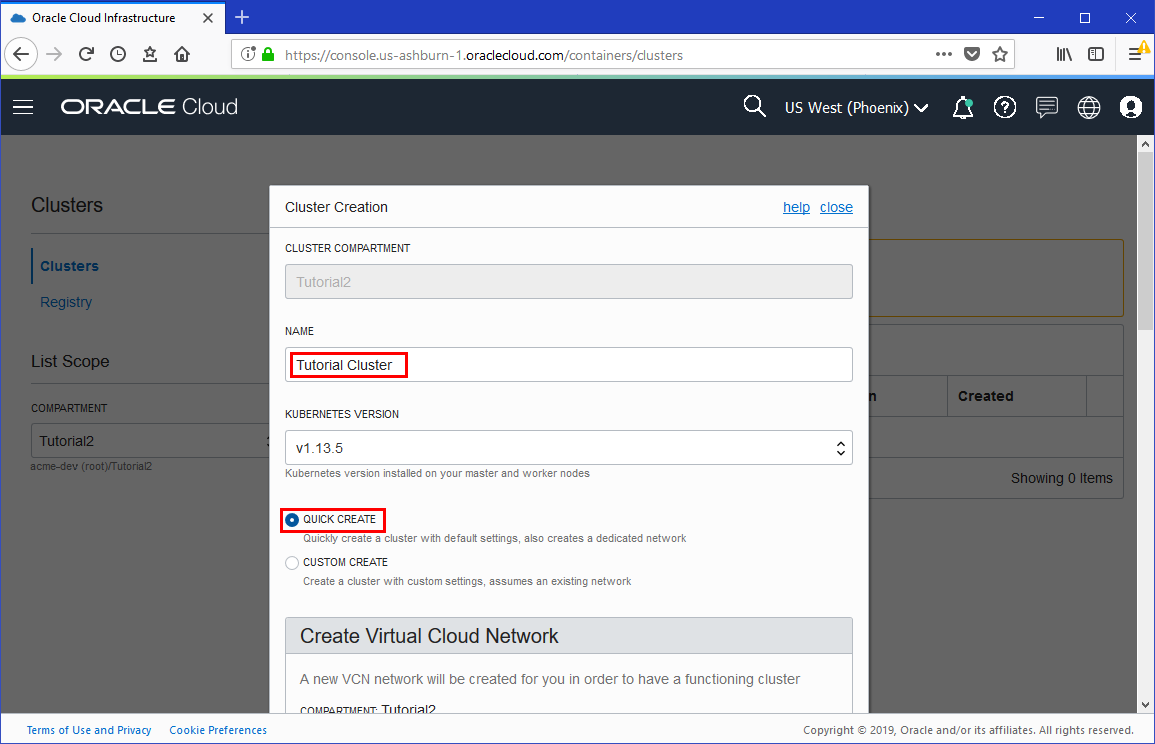Image resolution: width=1155 pixels, height=744 pixels.
Task: Click the 'acme-dev (root)/Tutorial2' path text
Action: tap(91, 466)
